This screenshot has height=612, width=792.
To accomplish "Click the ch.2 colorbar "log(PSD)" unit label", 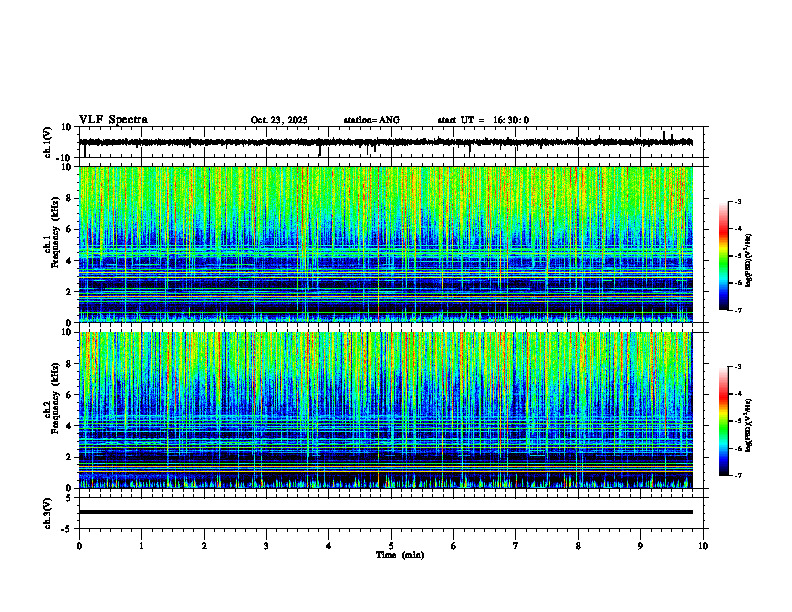I will 750,425.
